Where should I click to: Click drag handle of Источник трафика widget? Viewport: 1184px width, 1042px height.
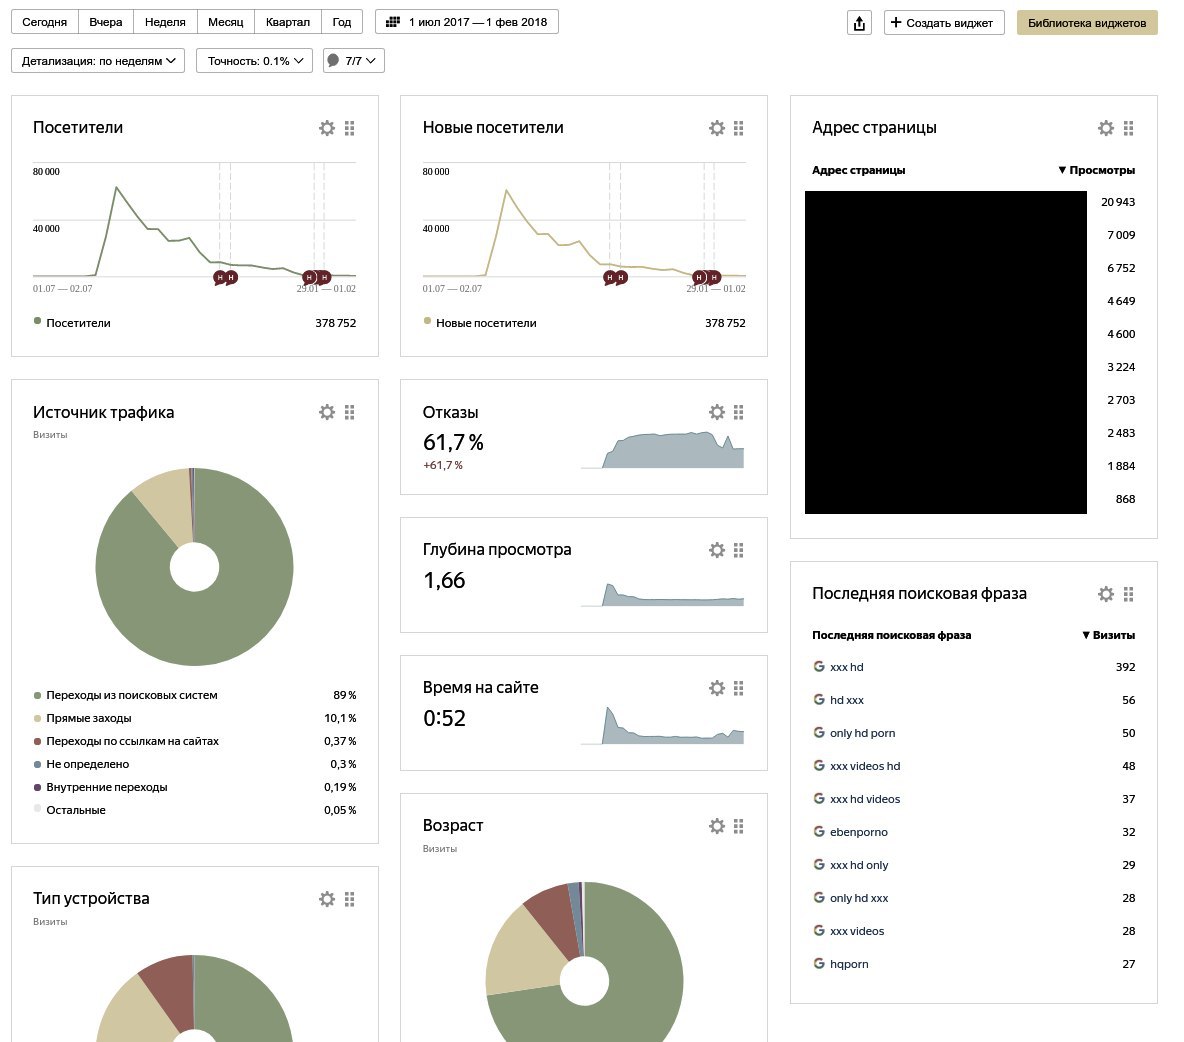tap(350, 412)
